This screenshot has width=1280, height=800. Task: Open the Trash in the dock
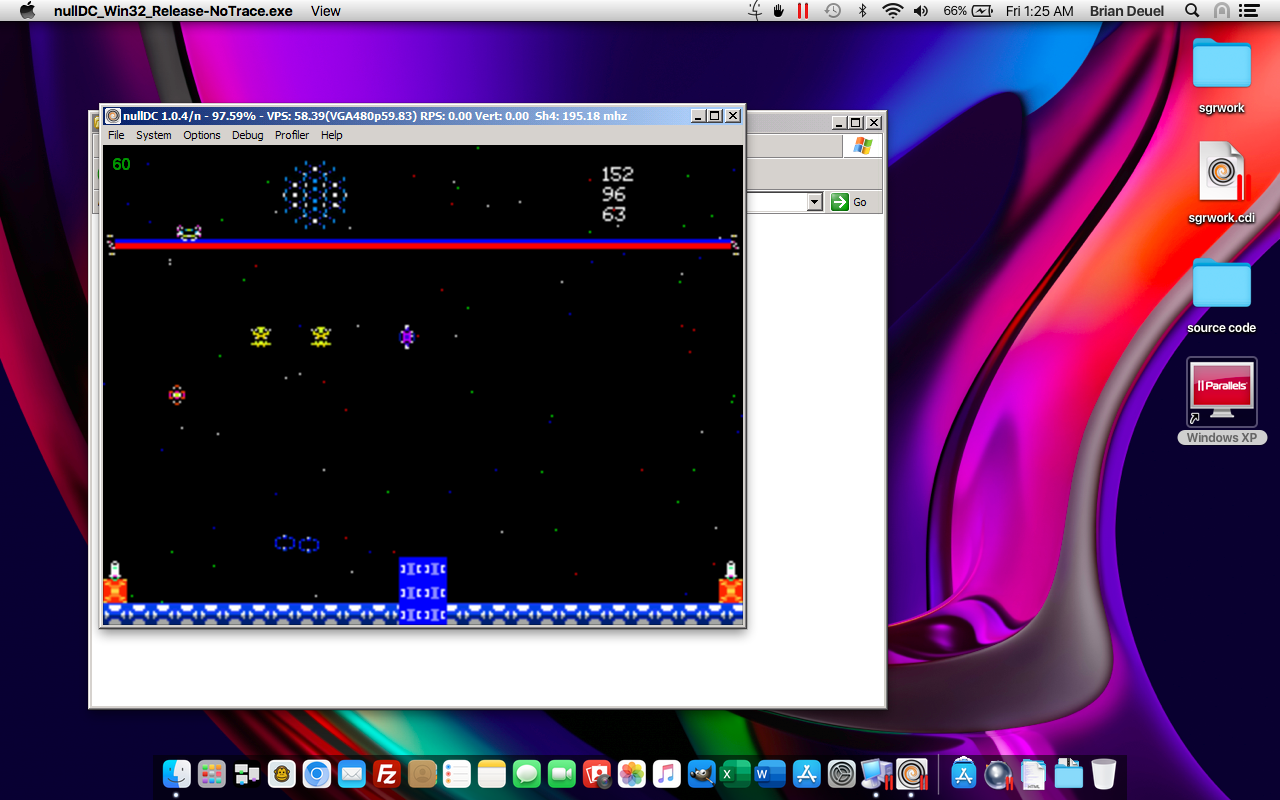[x=1103, y=774]
